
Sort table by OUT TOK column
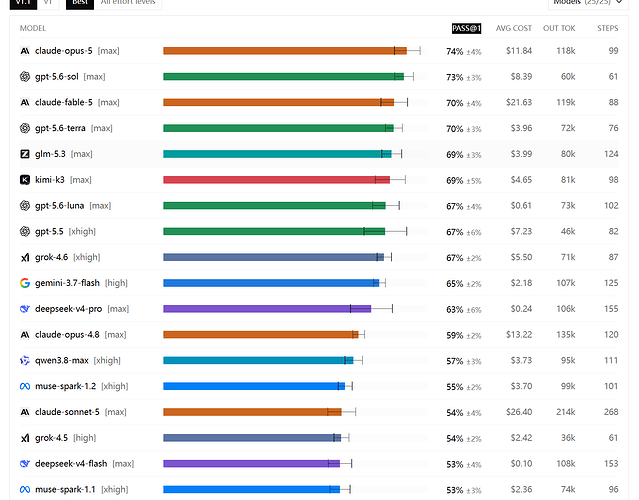559,28
